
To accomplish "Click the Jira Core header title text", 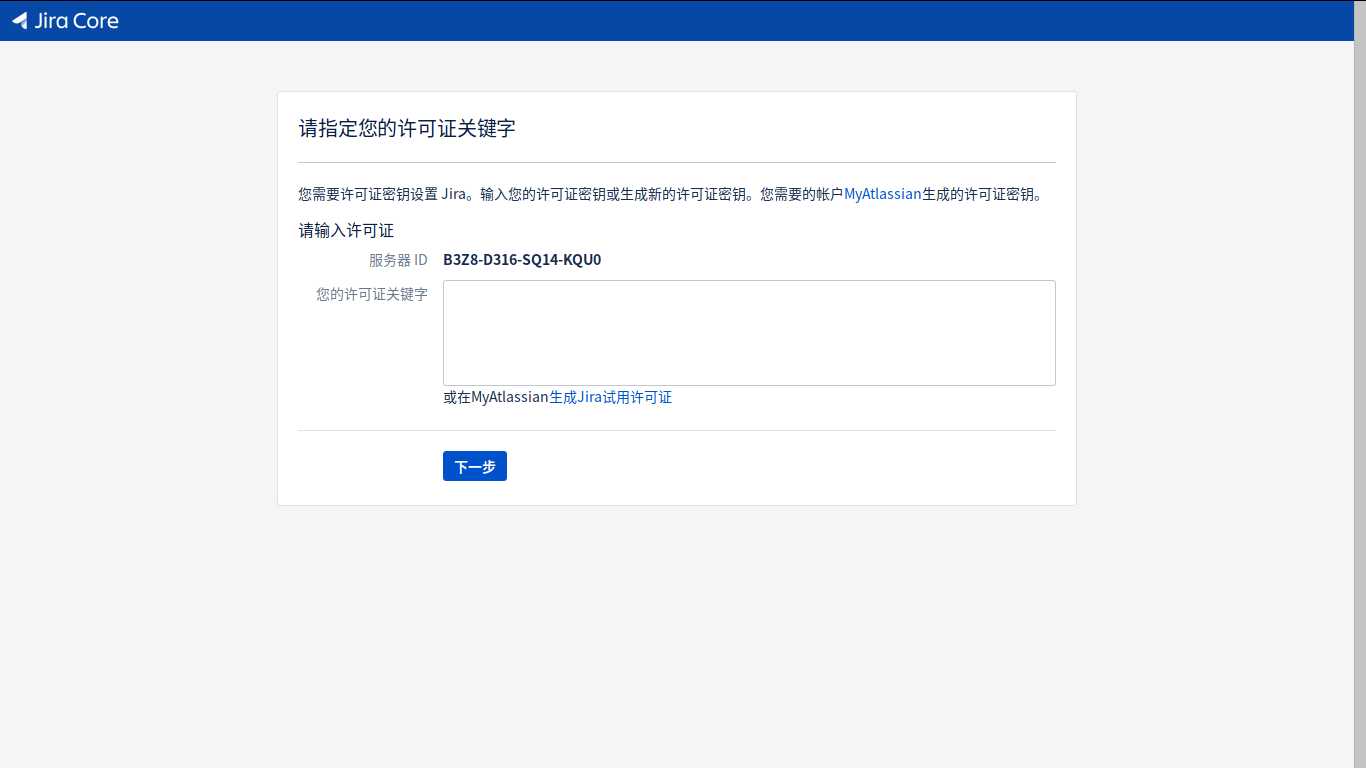I will point(76,20).
